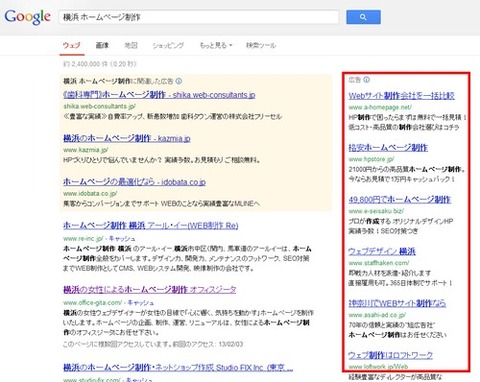
Task: Click the info icon beside 関連した広告
Action: pyautogui.click(x=179, y=81)
